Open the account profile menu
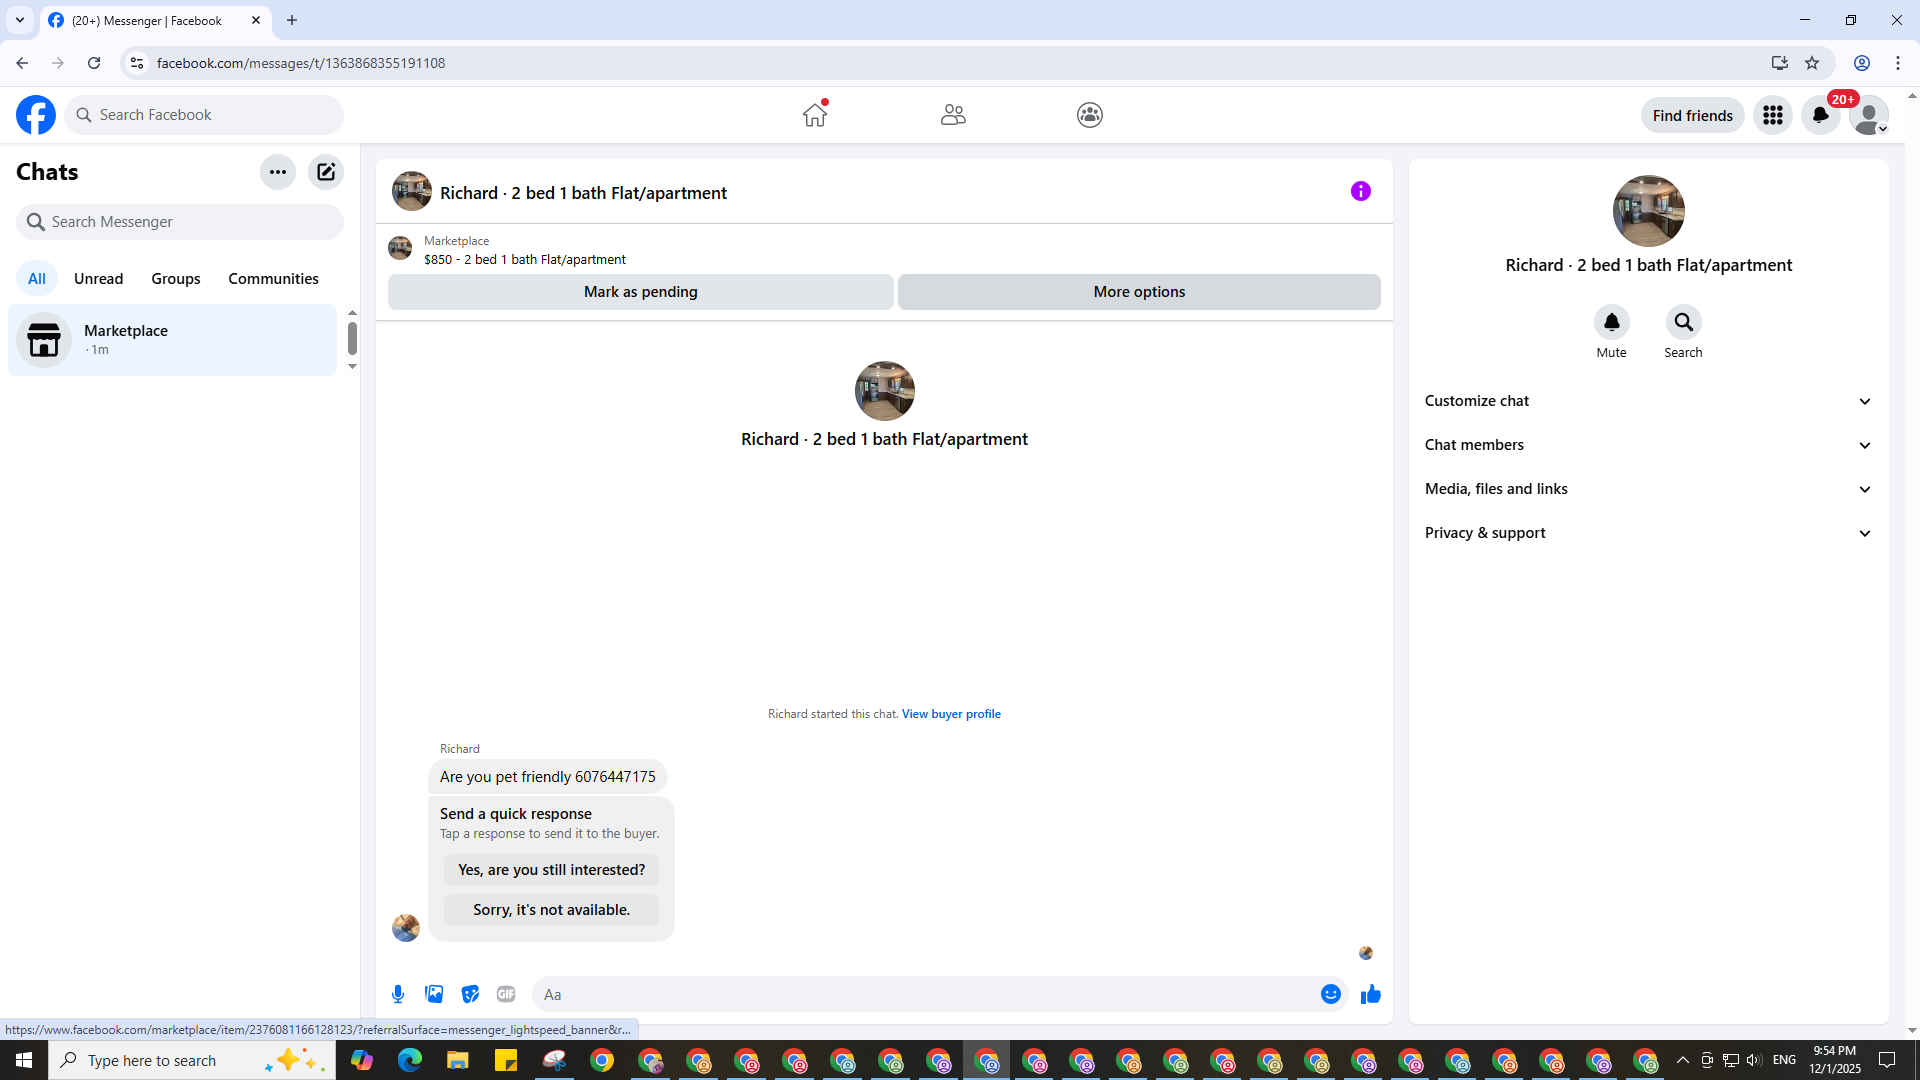 [x=1869, y=115]
